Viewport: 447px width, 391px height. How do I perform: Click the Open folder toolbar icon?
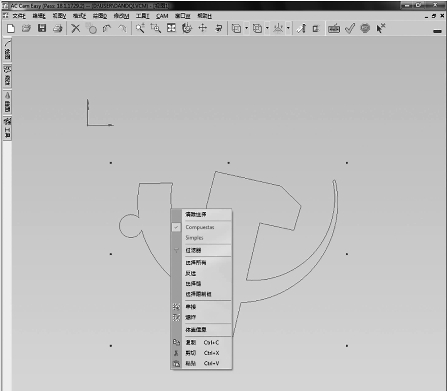coord(26,29)
